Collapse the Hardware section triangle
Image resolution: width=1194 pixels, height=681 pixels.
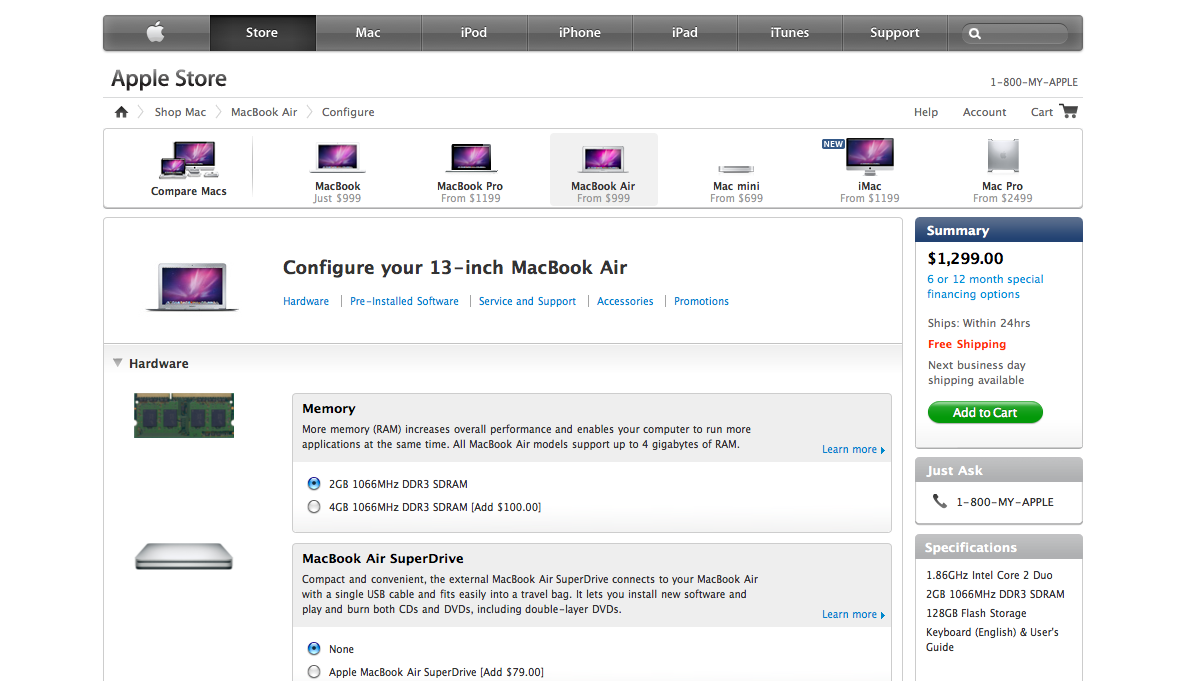(x=117, y=363)
